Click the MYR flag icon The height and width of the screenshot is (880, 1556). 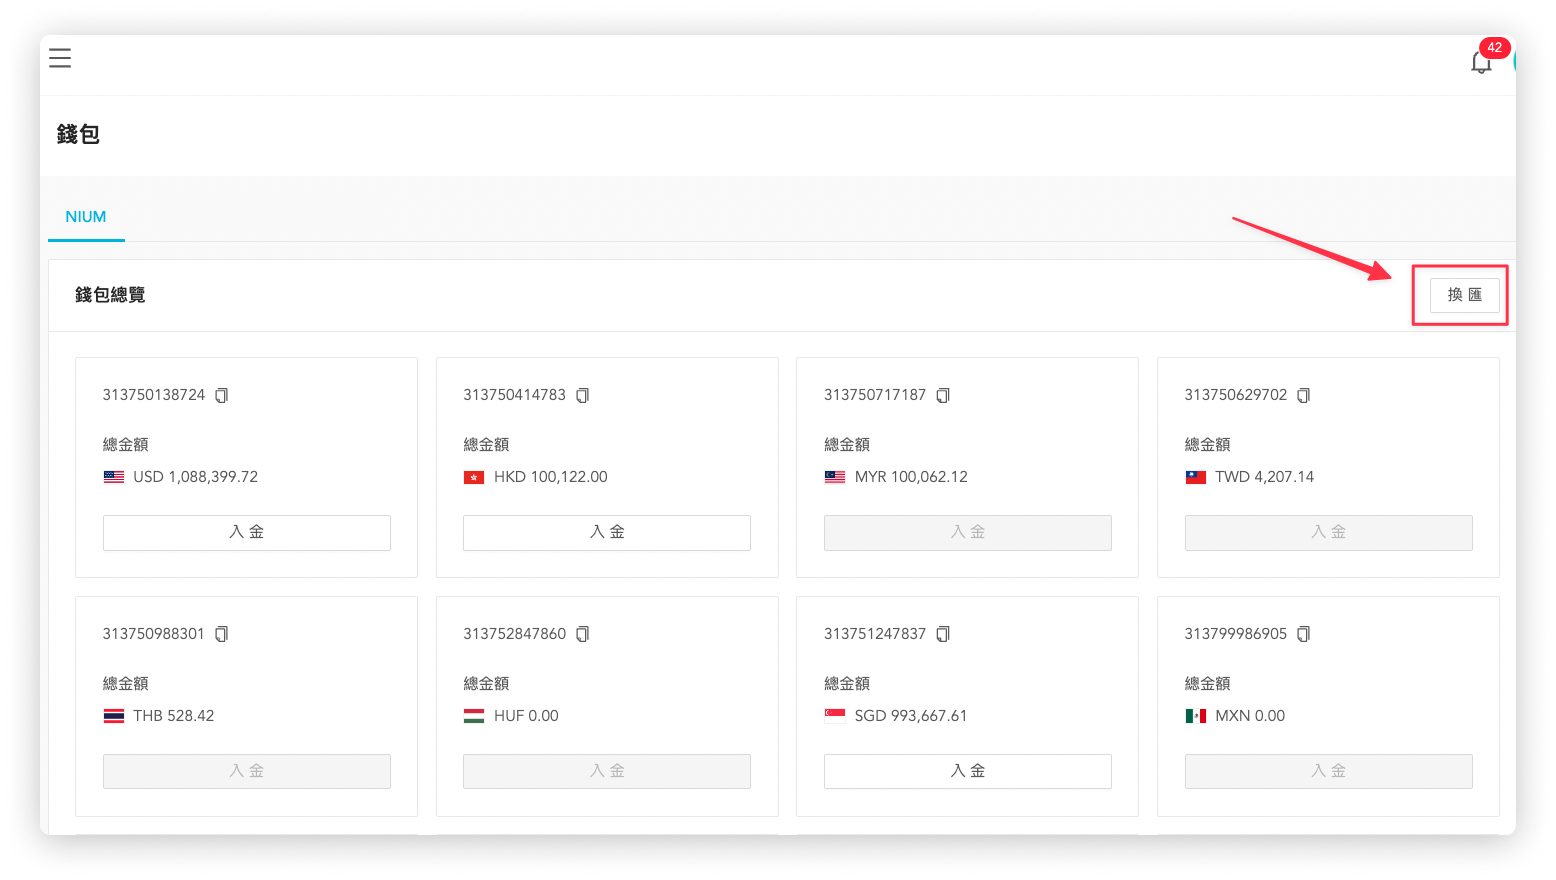(835, 477)
